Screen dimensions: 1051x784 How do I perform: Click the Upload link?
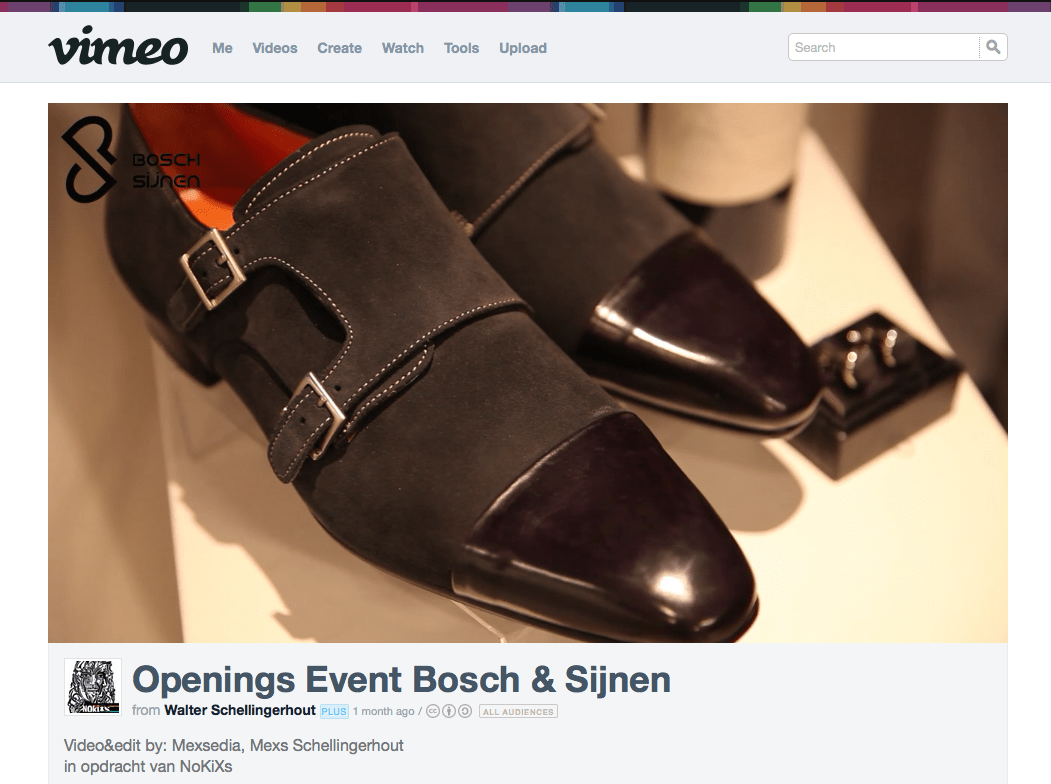(x=523, y=48)
